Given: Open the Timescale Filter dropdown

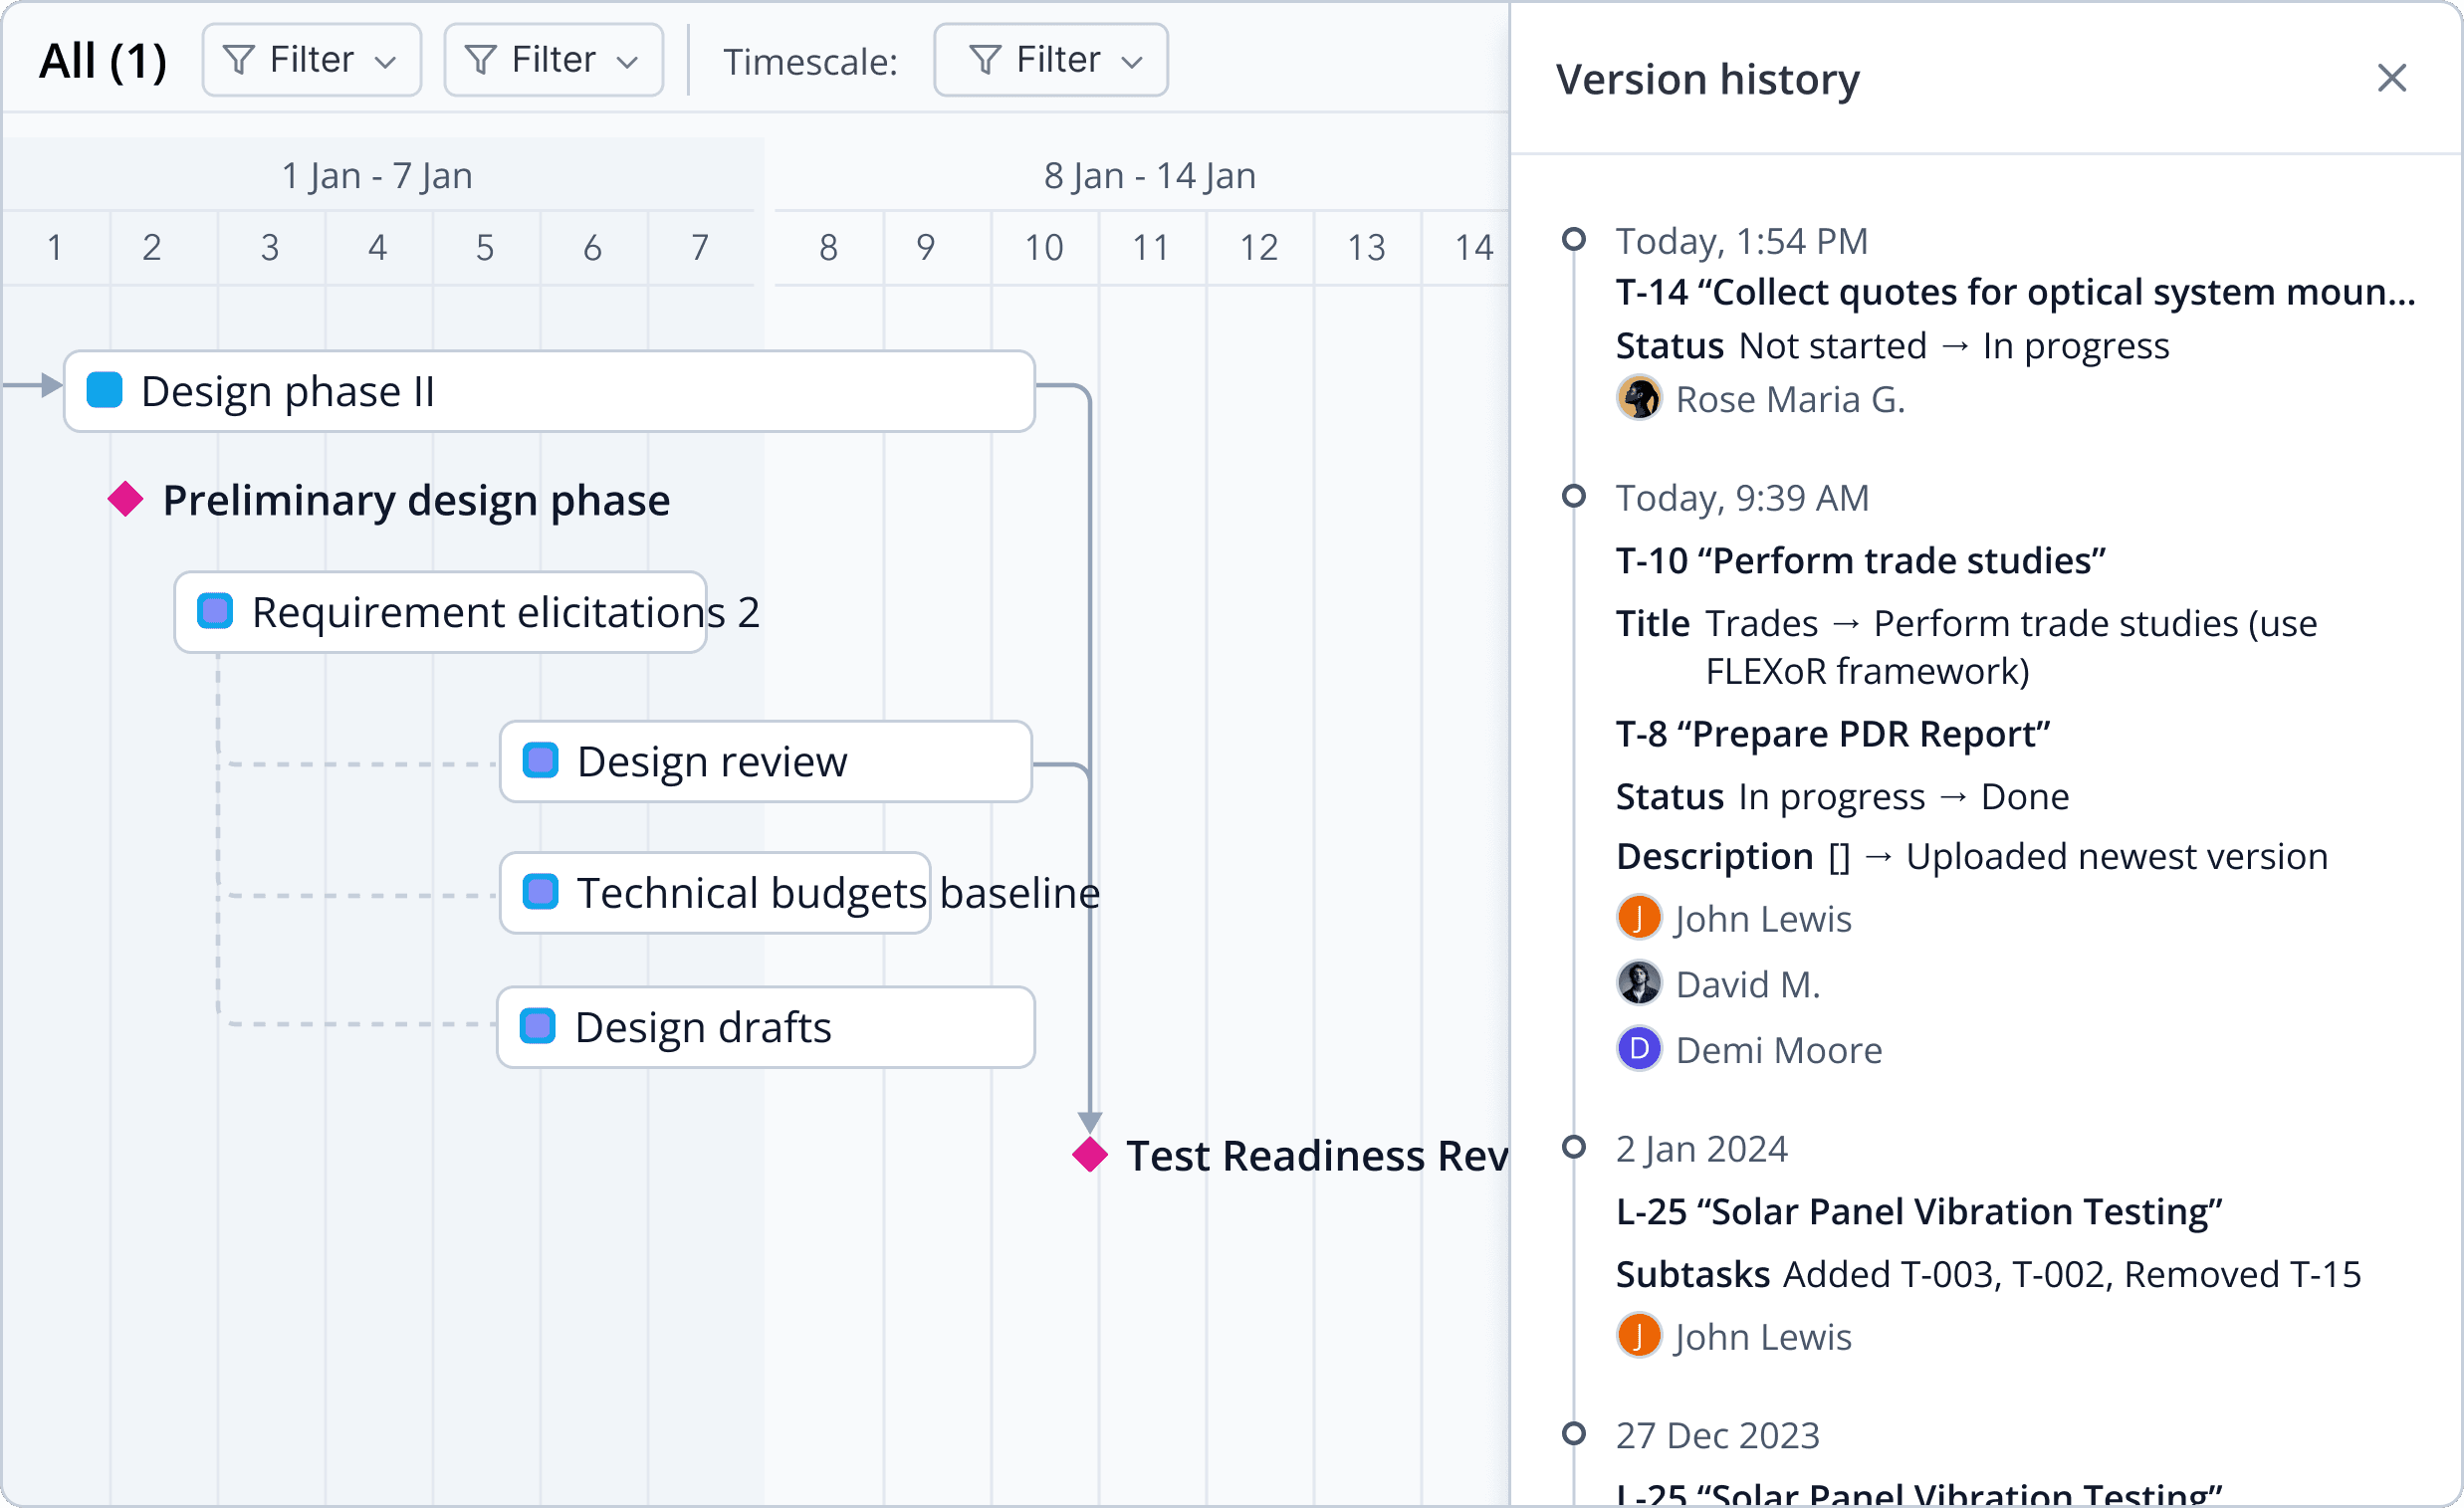Looking at the screenshot, I should point(1049,58).
